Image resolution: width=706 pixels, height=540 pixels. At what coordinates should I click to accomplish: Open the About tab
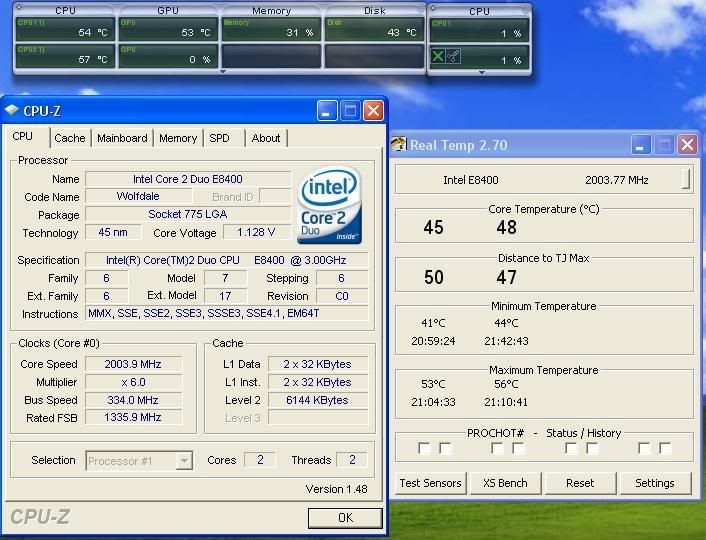(266, 138)
